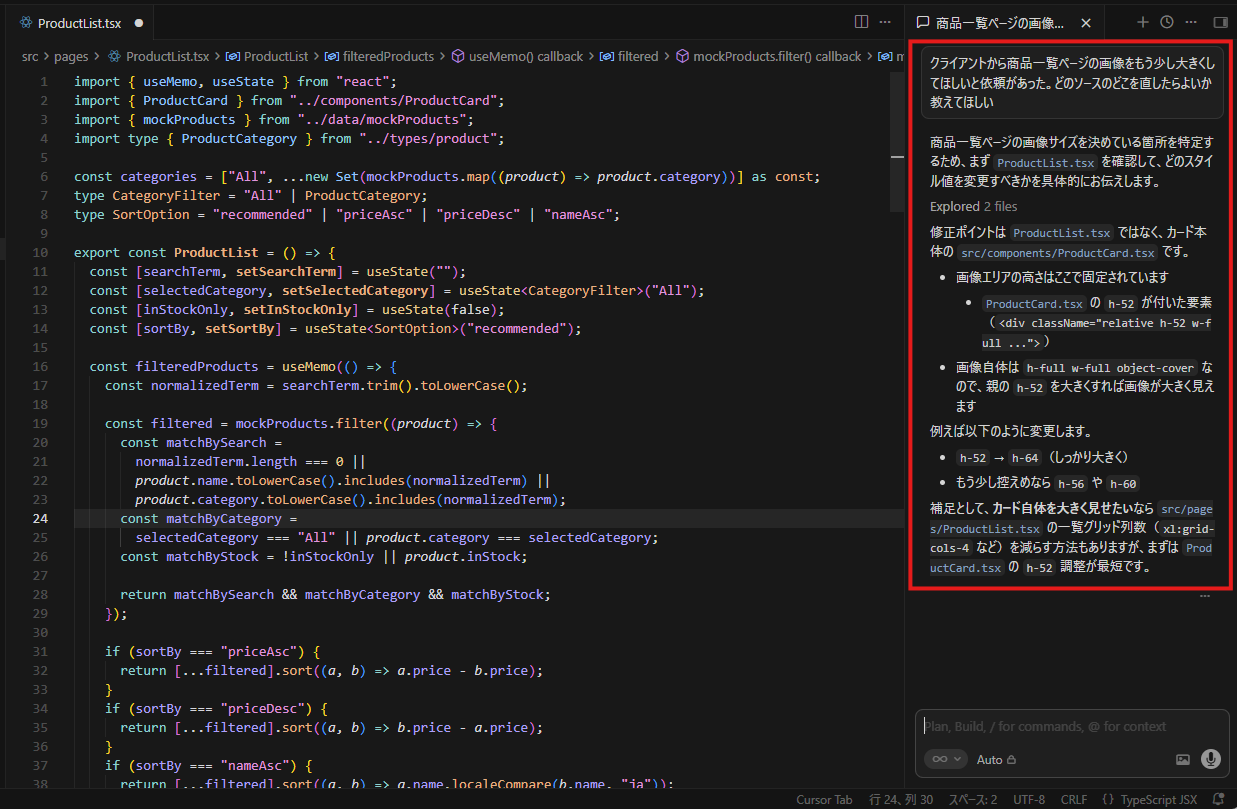
Task: Open agent mode dropdown with infinity icon
Action: (x=946, y=759)
